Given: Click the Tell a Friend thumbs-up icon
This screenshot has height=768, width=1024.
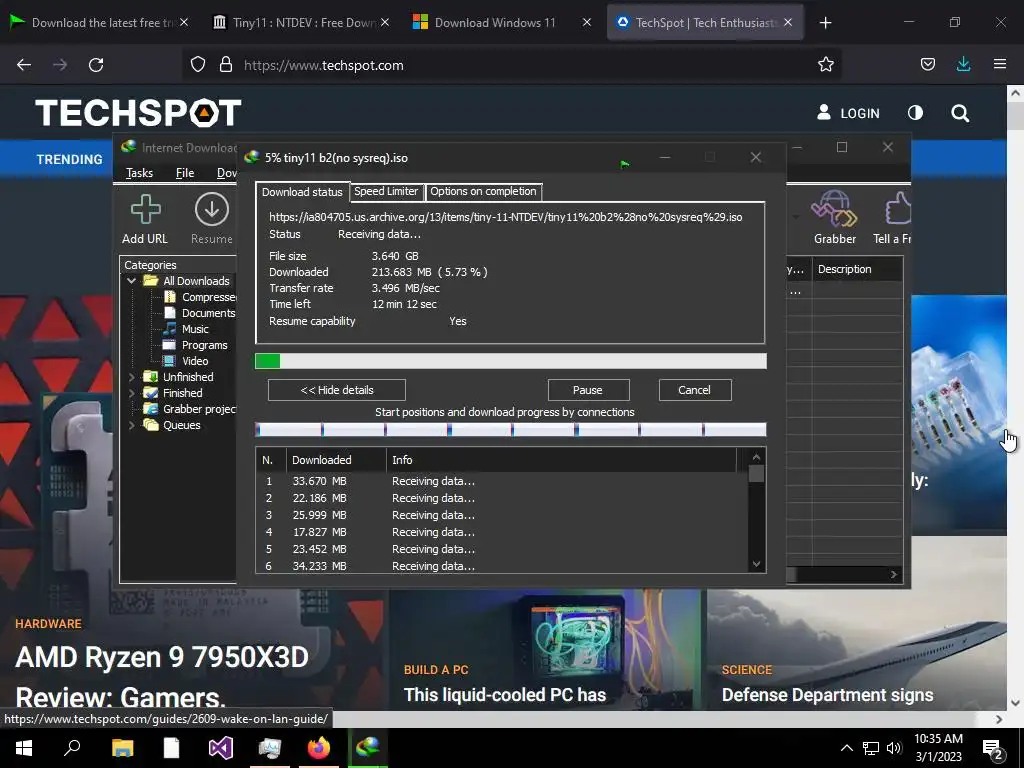Looking at the screenshot, I should pos(898,209).
